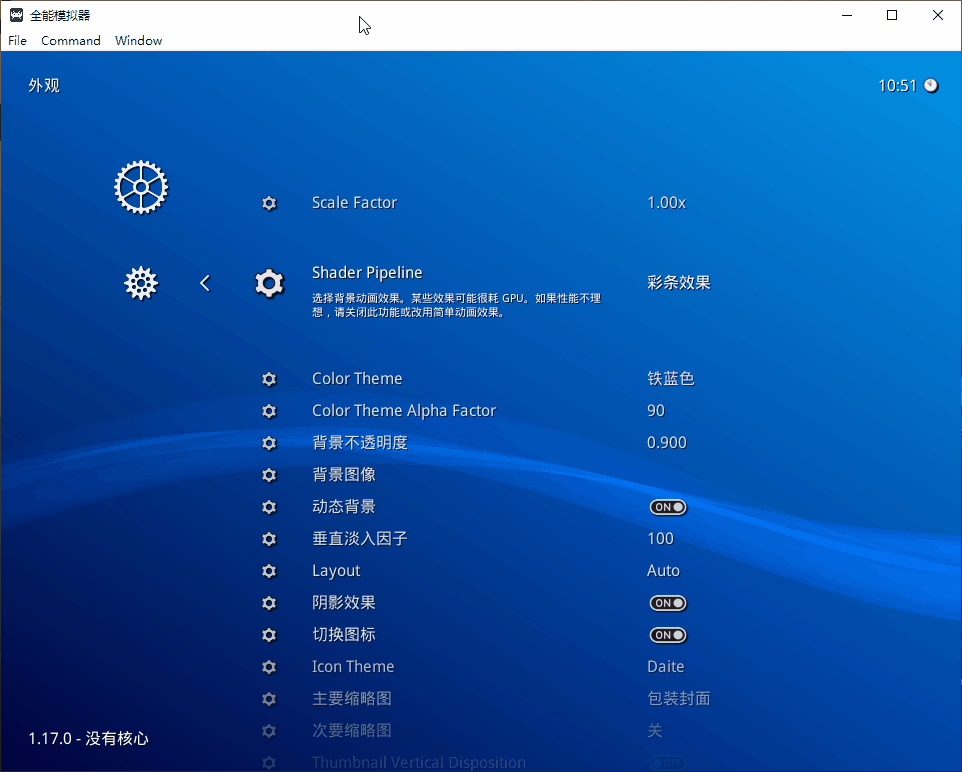Image resolution: width=962 pixels, height=772 pixels.
Task: Select the 次要缩略图 setting label
Action: click(352, 730)
